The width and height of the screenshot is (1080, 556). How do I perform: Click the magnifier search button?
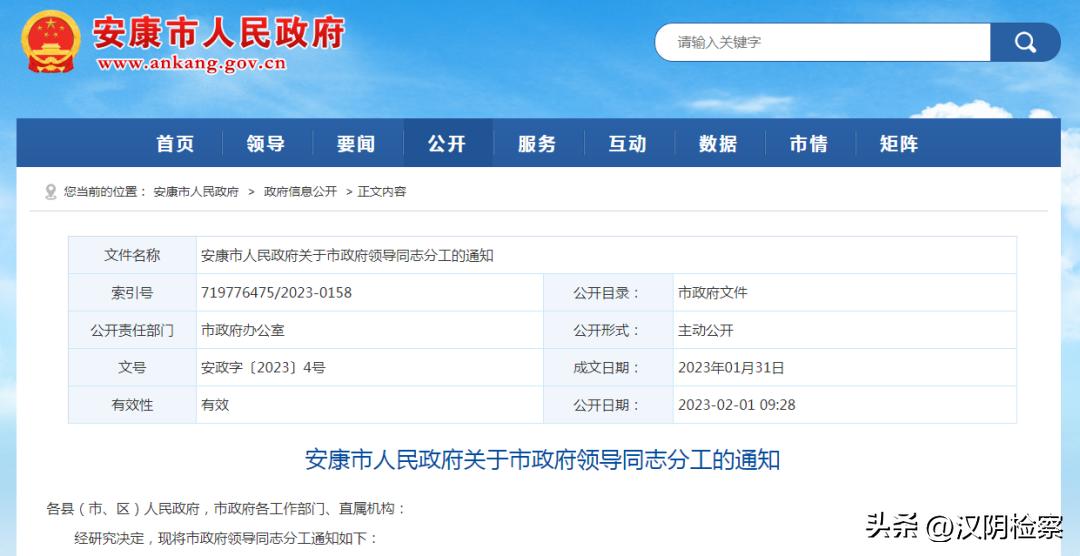(x=1025, y=43)
